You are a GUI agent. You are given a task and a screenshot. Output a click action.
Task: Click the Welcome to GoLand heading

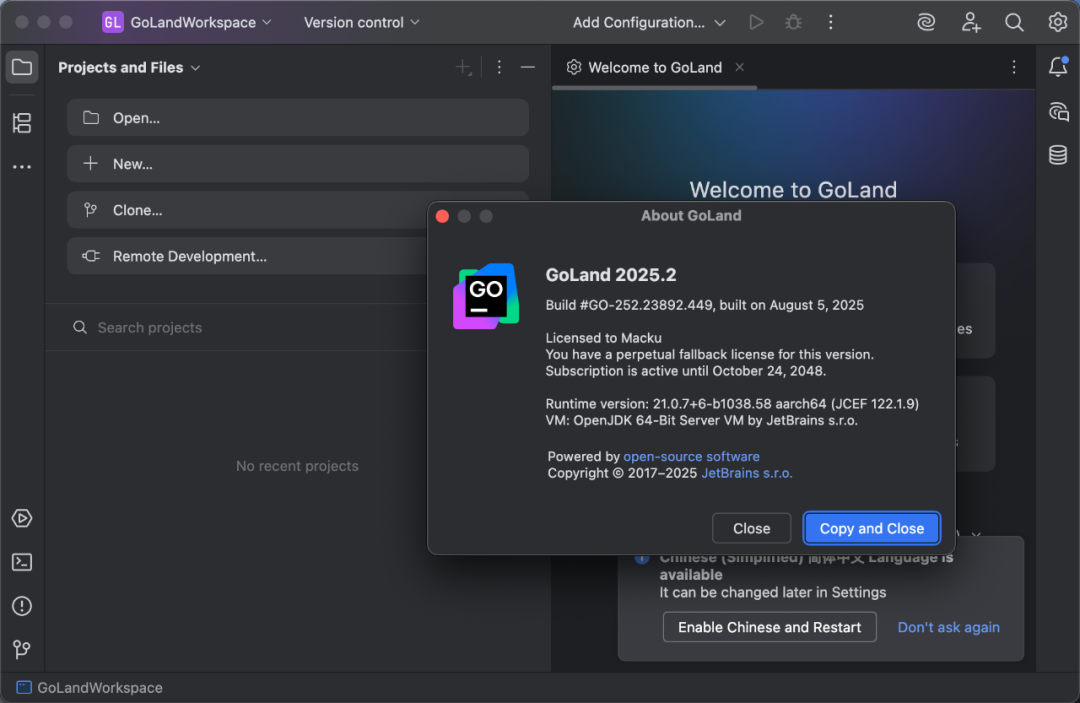[x=793, y=190]
